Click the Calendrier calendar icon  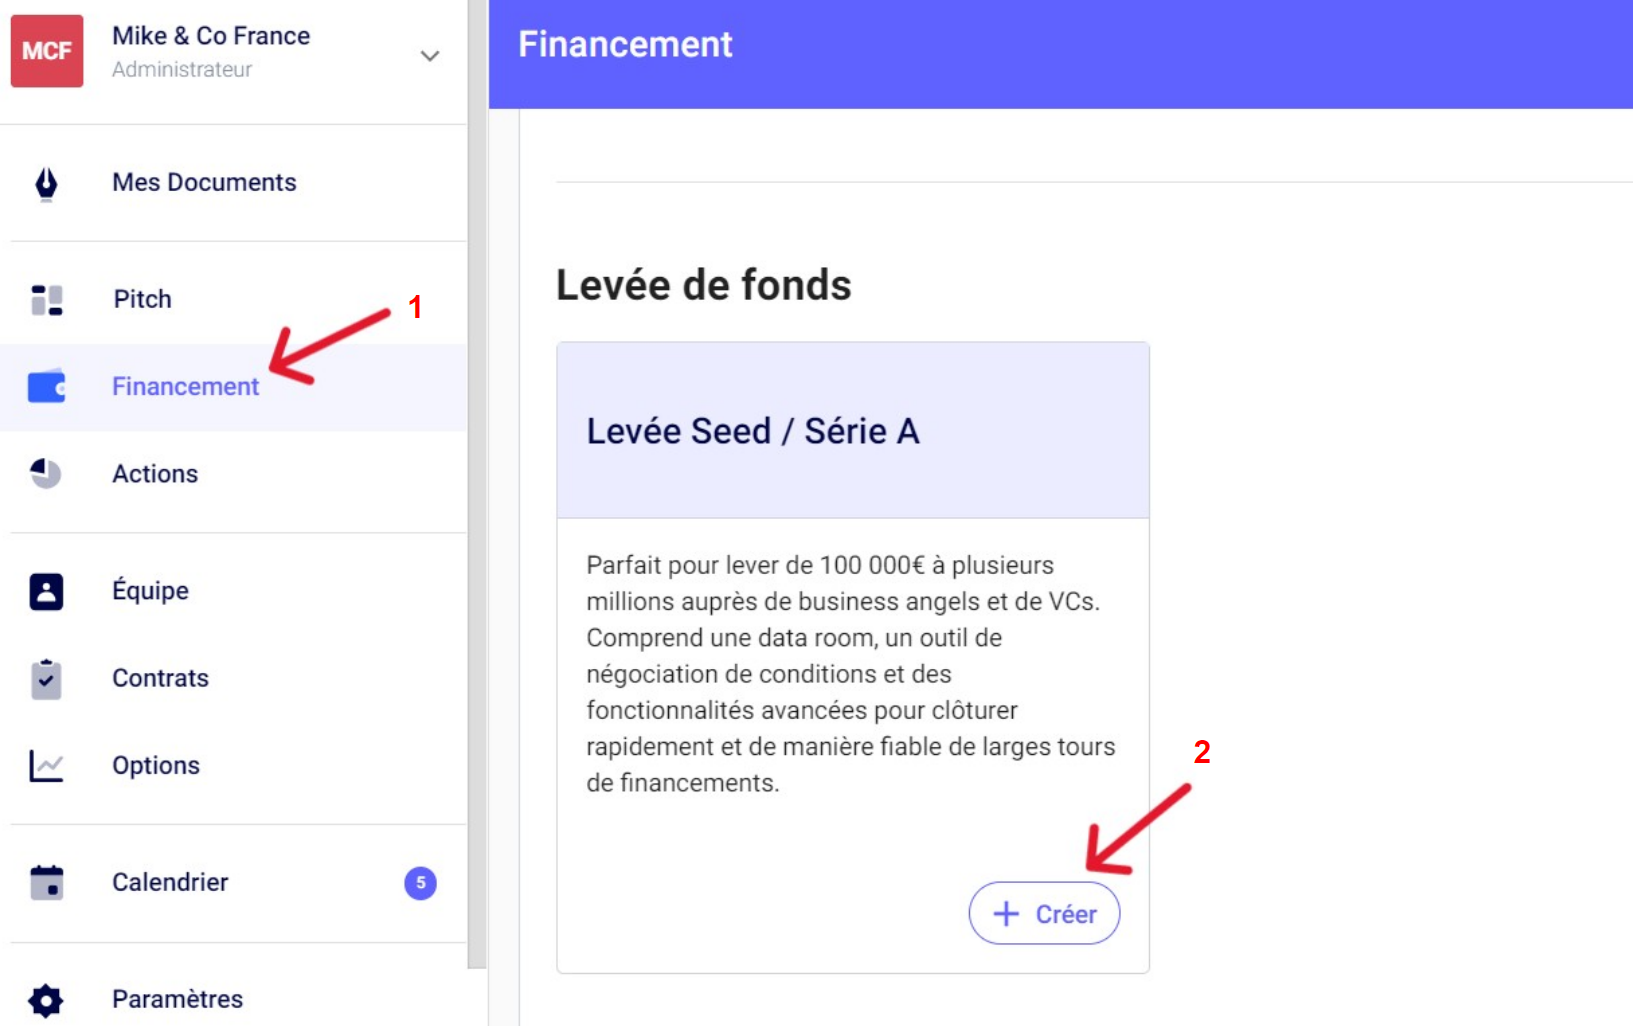pos(46,883)
